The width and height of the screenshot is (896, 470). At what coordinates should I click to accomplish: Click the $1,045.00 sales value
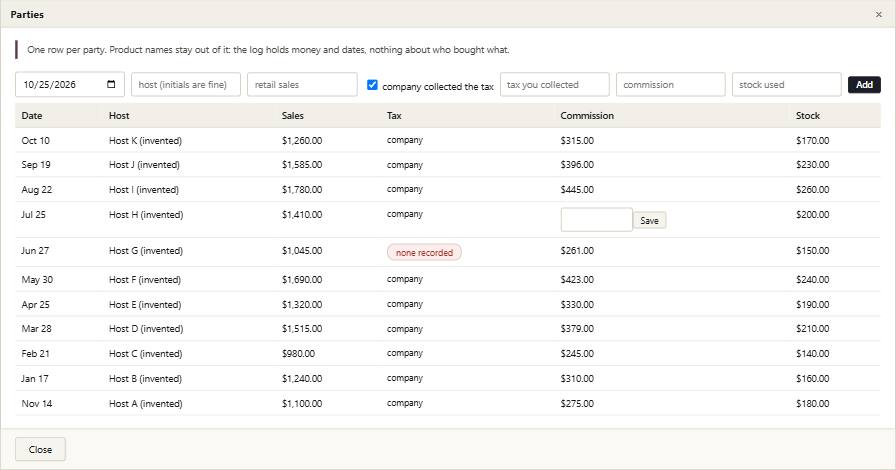[302, 251]
